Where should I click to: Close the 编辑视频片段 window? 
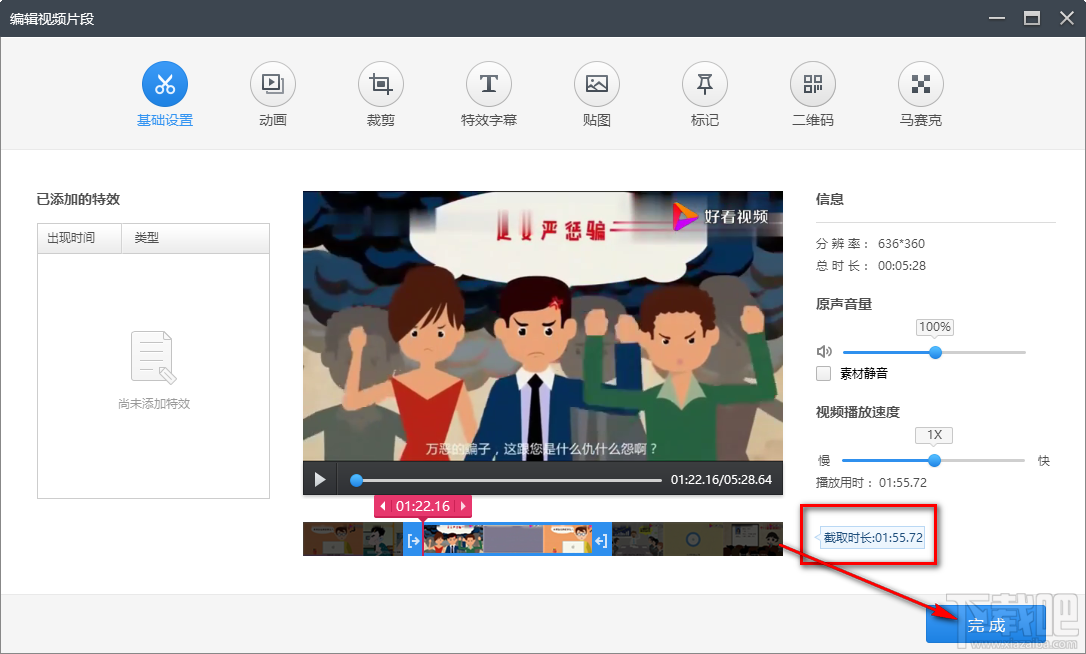point(1067,18)
